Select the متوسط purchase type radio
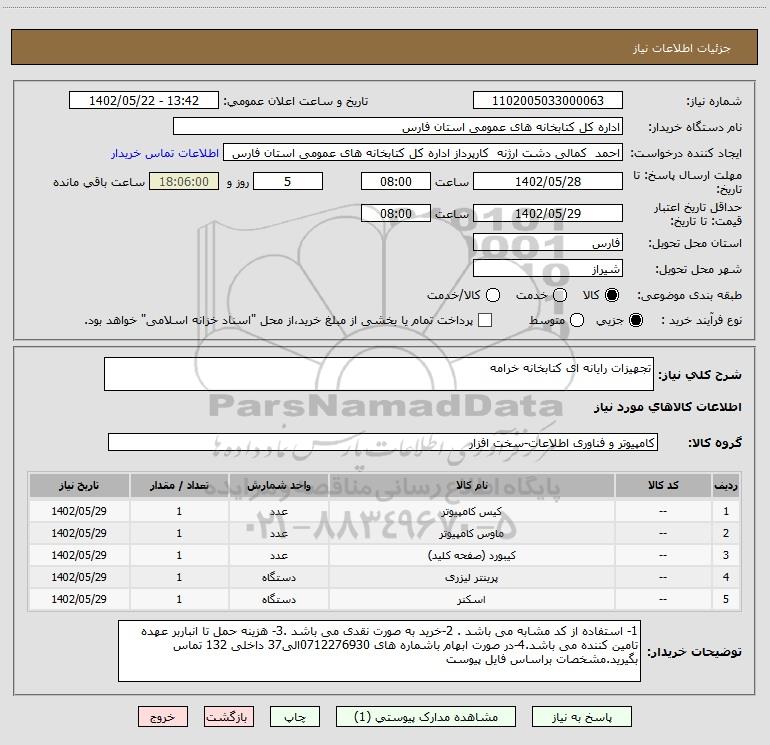The height and width of the screenshot is (745, 770). pyautogui.click(x=577, y=320)
